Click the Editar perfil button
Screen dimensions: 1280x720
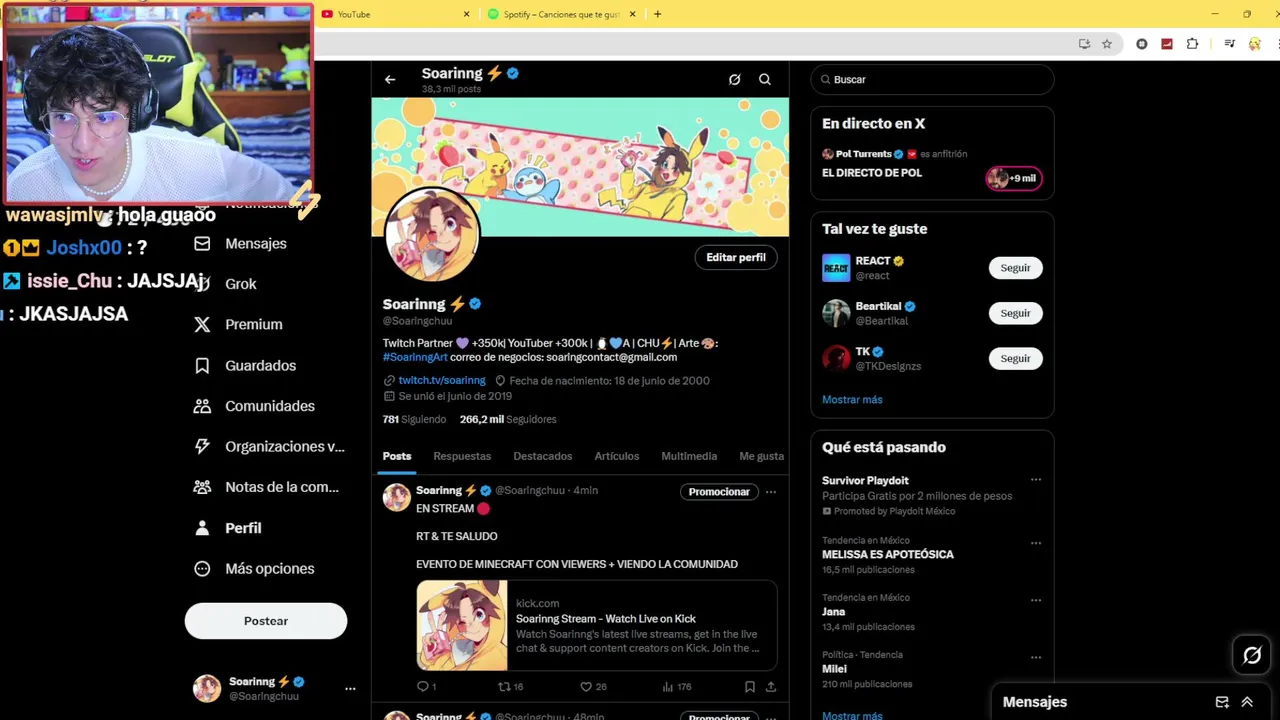click(736, 258)
